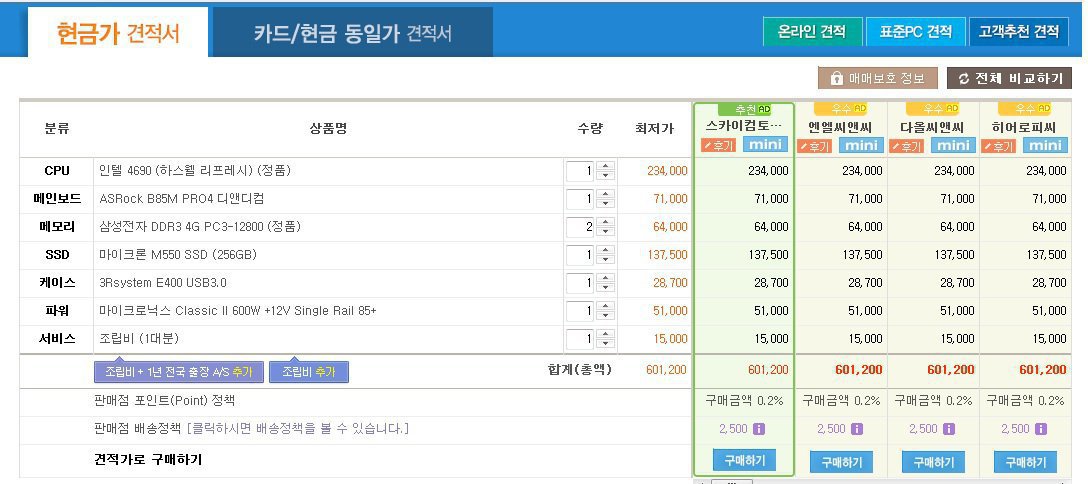Open shipping info icon in 엔엘씨앤씨 column
Viewport: 1088px width, 484px height.
pos(857,429)
